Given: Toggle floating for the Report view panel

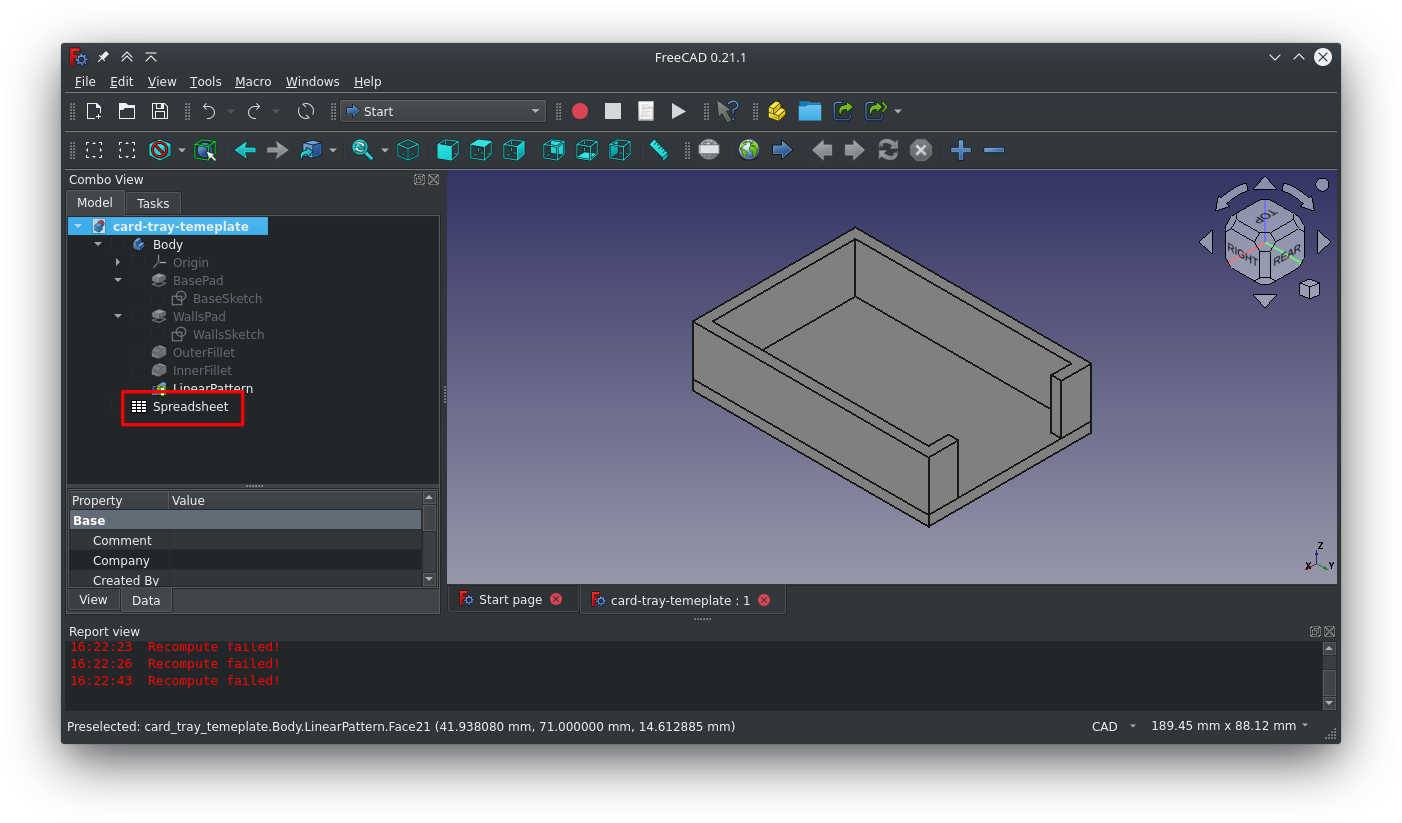Looking at the screenshot, I should 1315,632.
